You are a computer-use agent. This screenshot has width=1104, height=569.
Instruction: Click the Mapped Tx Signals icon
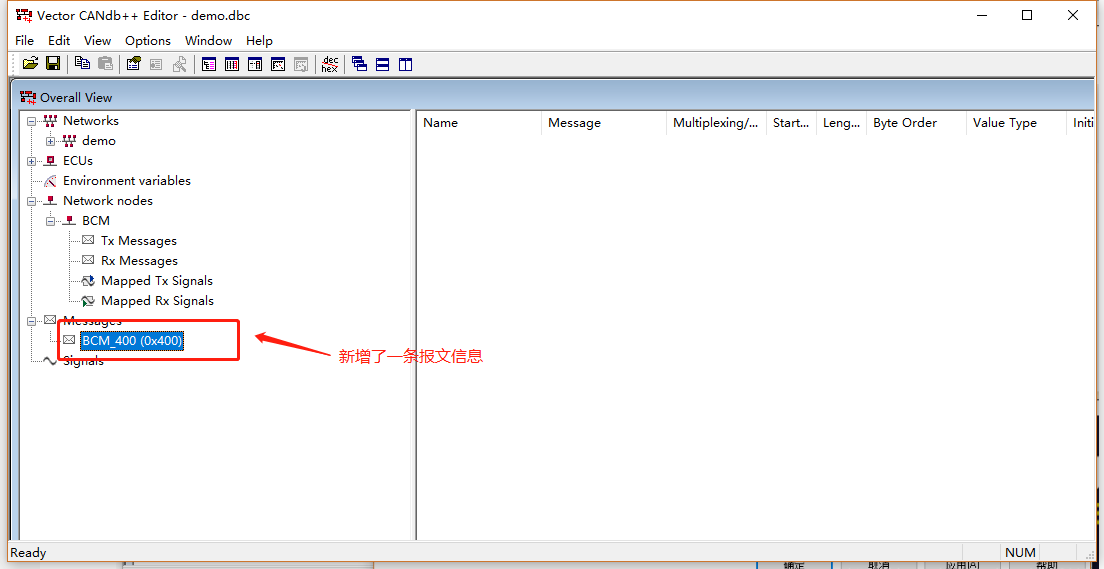[88, 281]
